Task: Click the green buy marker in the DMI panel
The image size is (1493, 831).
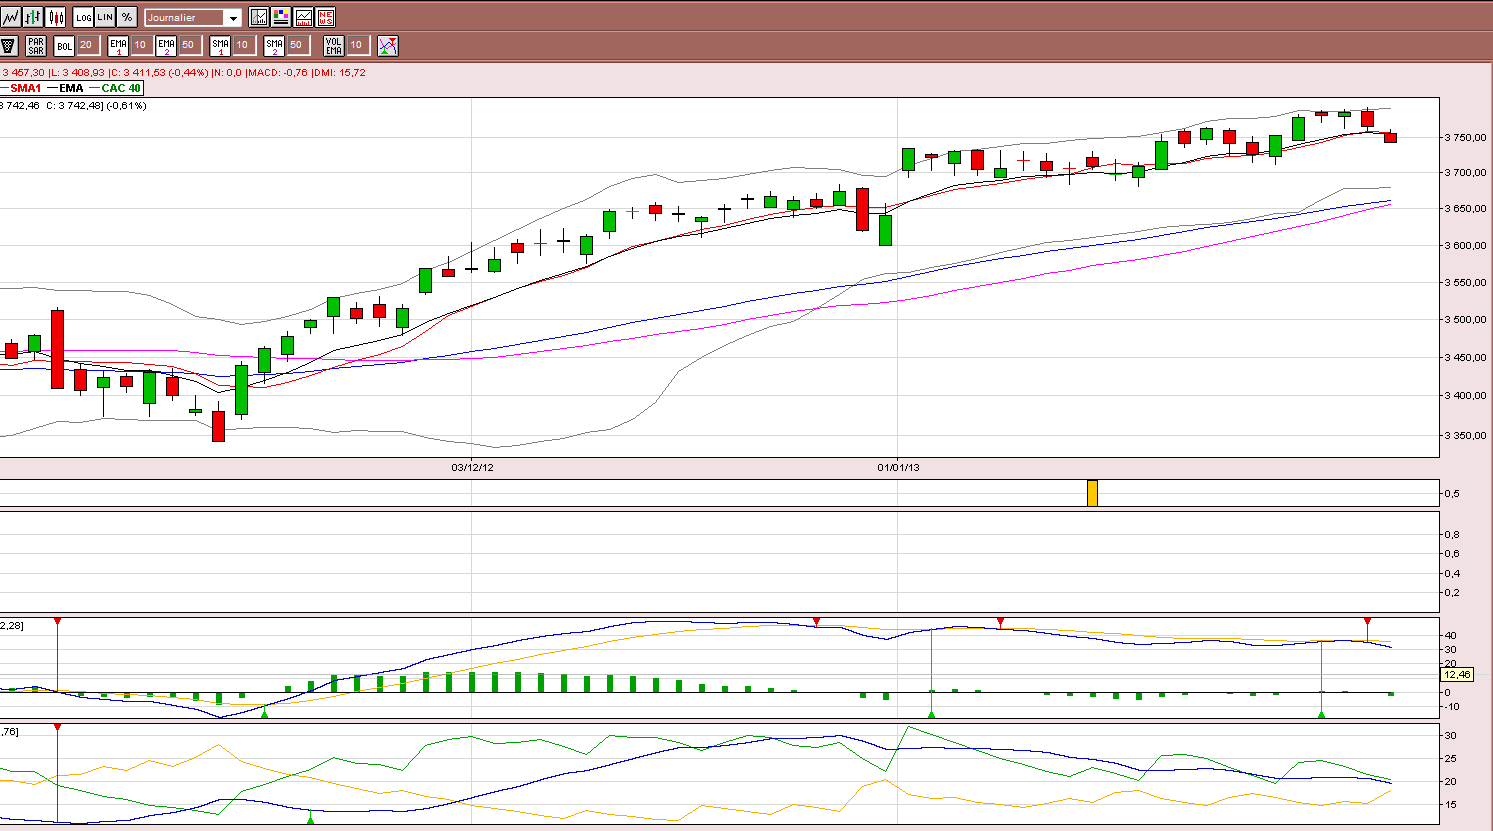Action: pyautogui.click(x=310, y=820)
